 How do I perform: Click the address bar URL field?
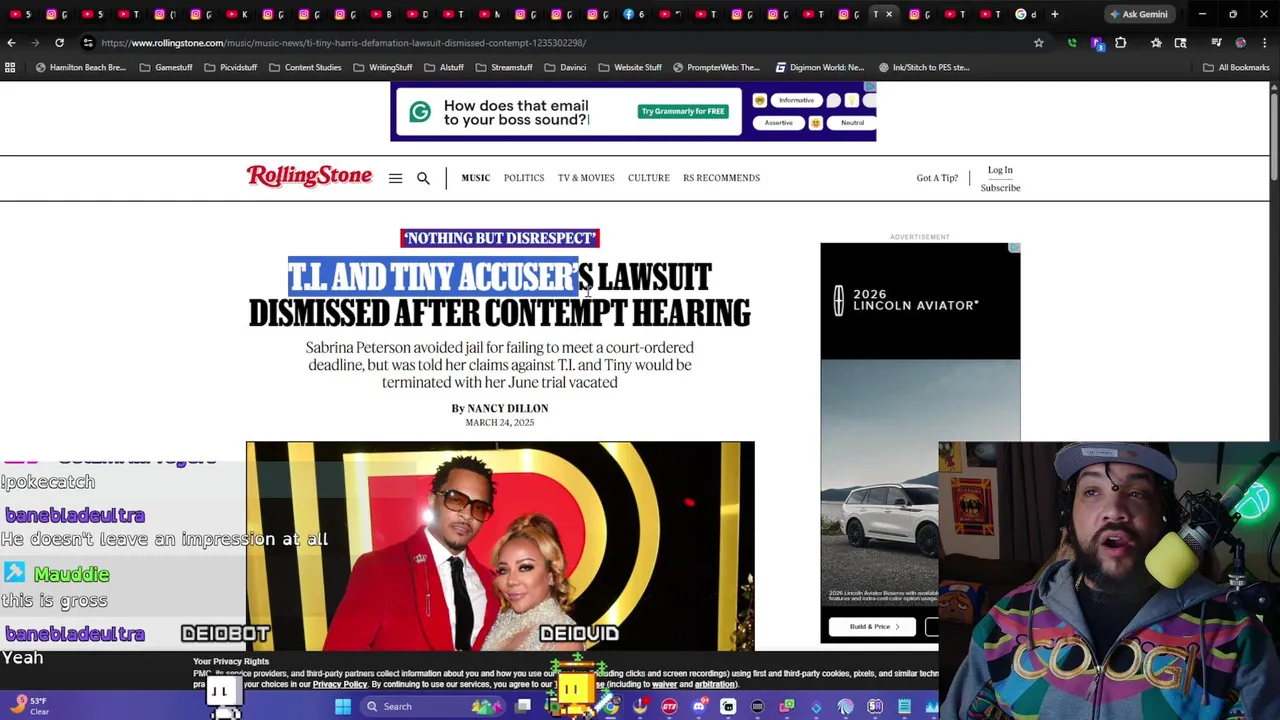560,43
